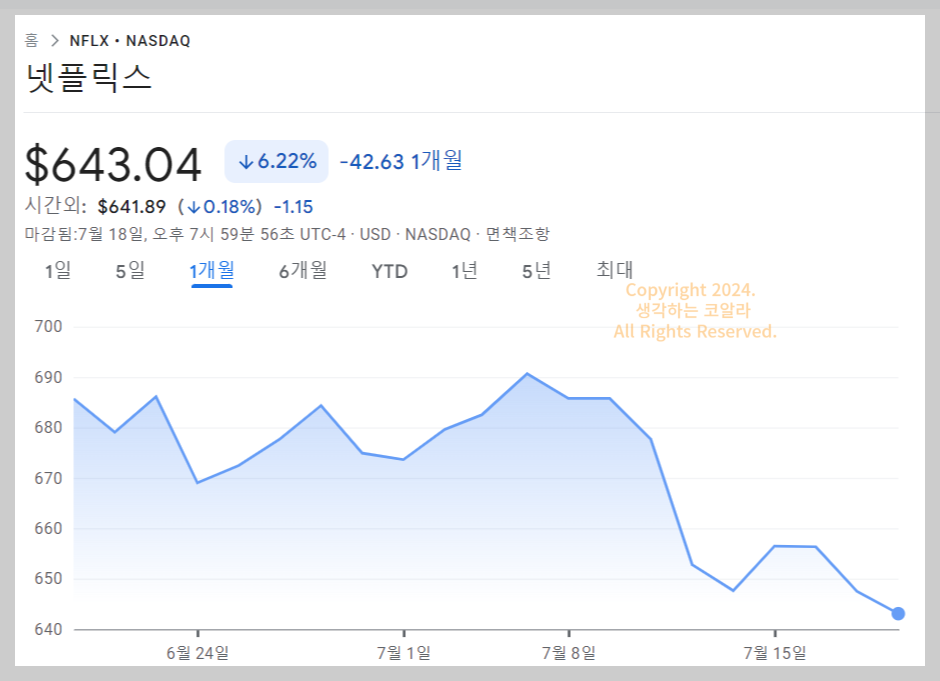Open the 홈 breadcrumb link

pos(31,41)
